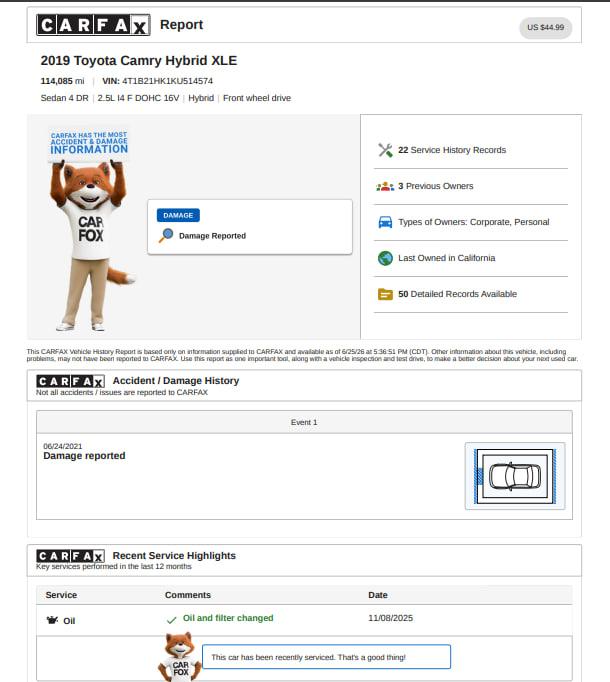Click 'Oil and filter changed' comment
The image size is (610, 682).
click(x=228, y=618)
